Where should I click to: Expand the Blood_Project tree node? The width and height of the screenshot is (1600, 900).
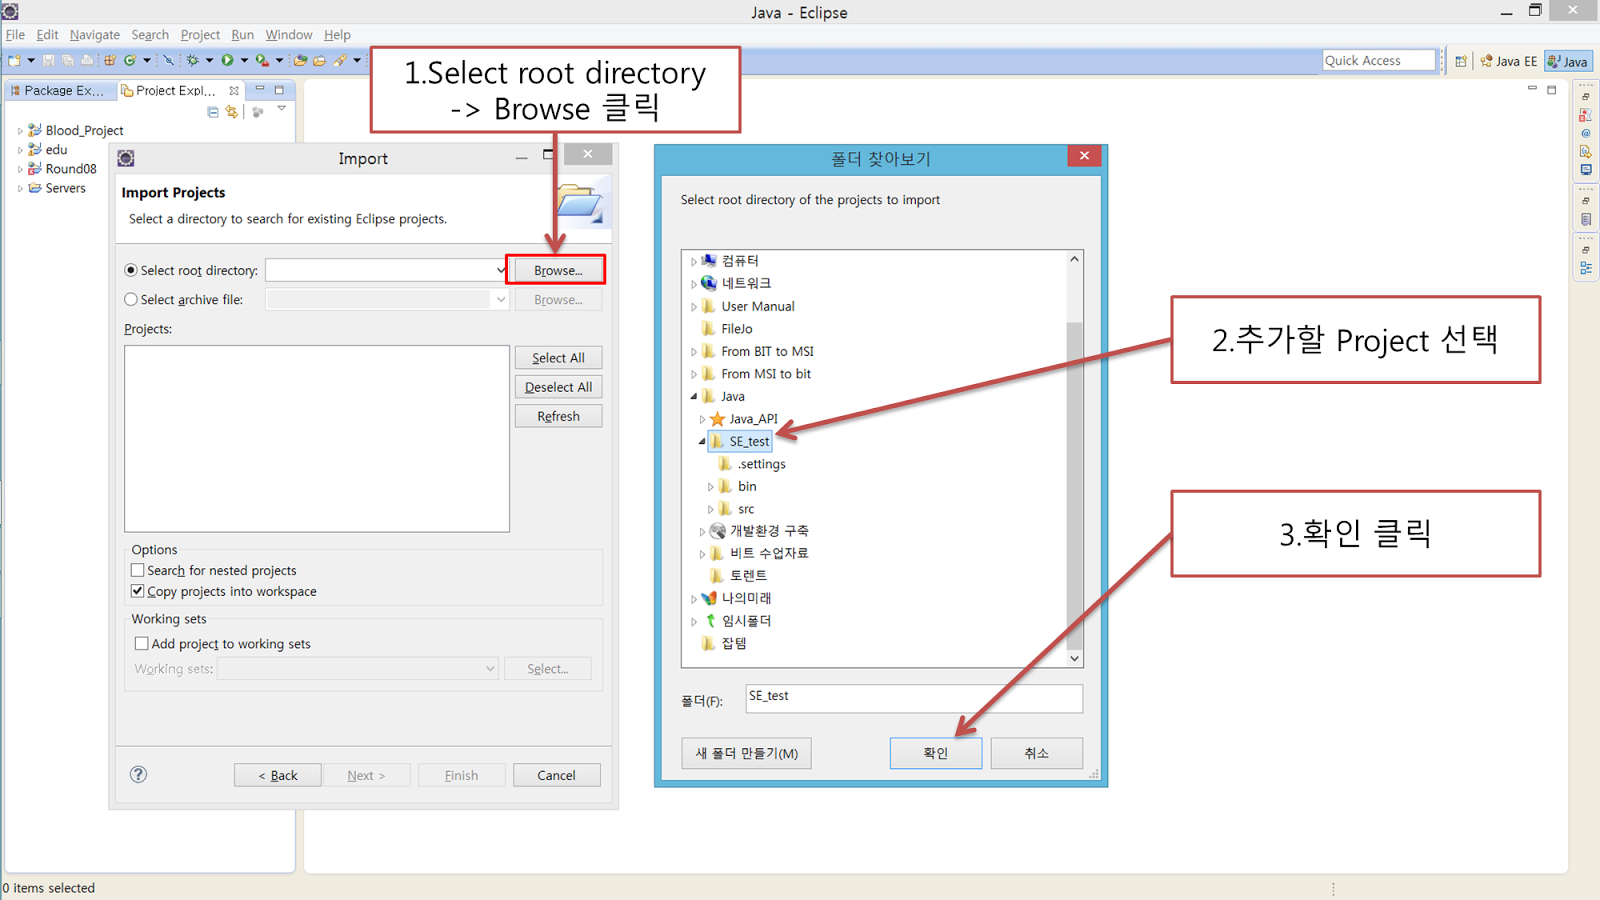(x=20, y=131)
